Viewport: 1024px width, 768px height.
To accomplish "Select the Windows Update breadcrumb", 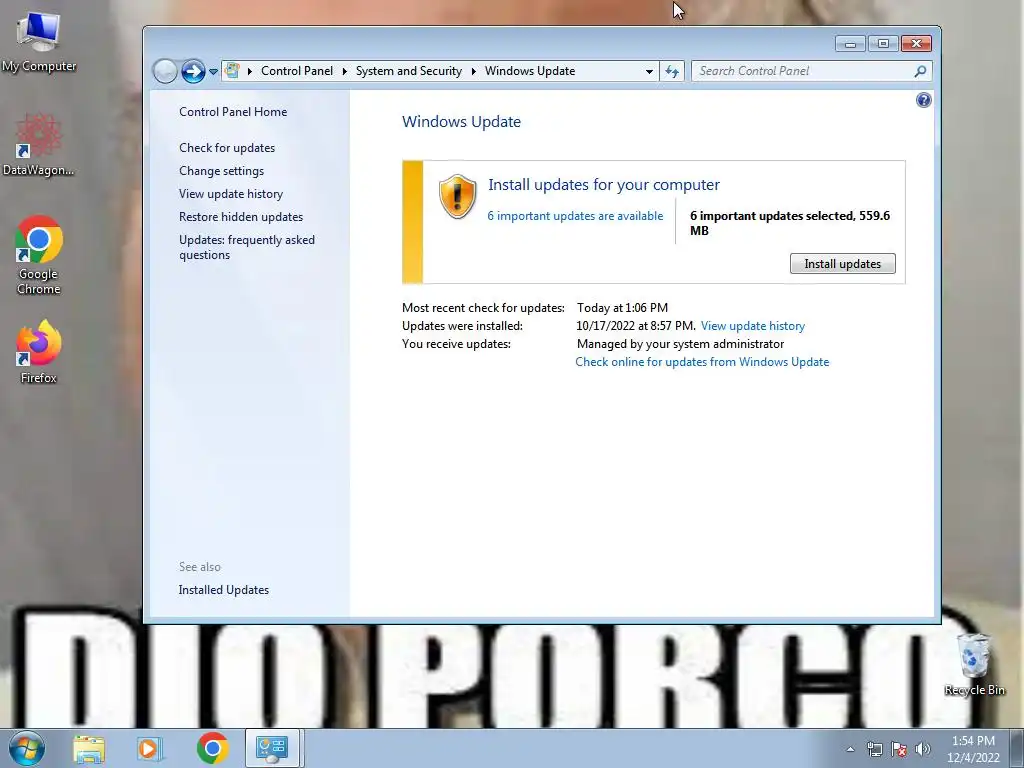I will (530, 71).
